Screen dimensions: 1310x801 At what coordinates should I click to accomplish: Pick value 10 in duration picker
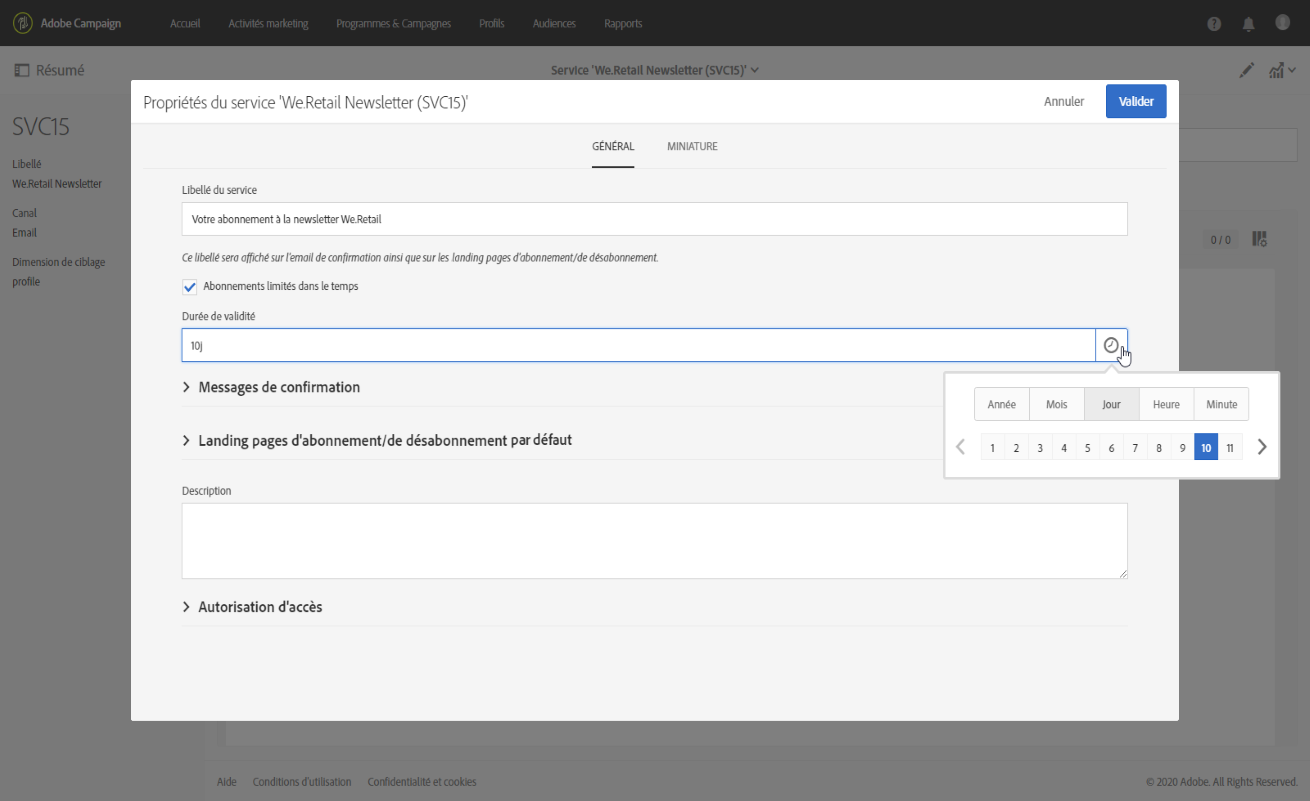[x=1206, y=448]
